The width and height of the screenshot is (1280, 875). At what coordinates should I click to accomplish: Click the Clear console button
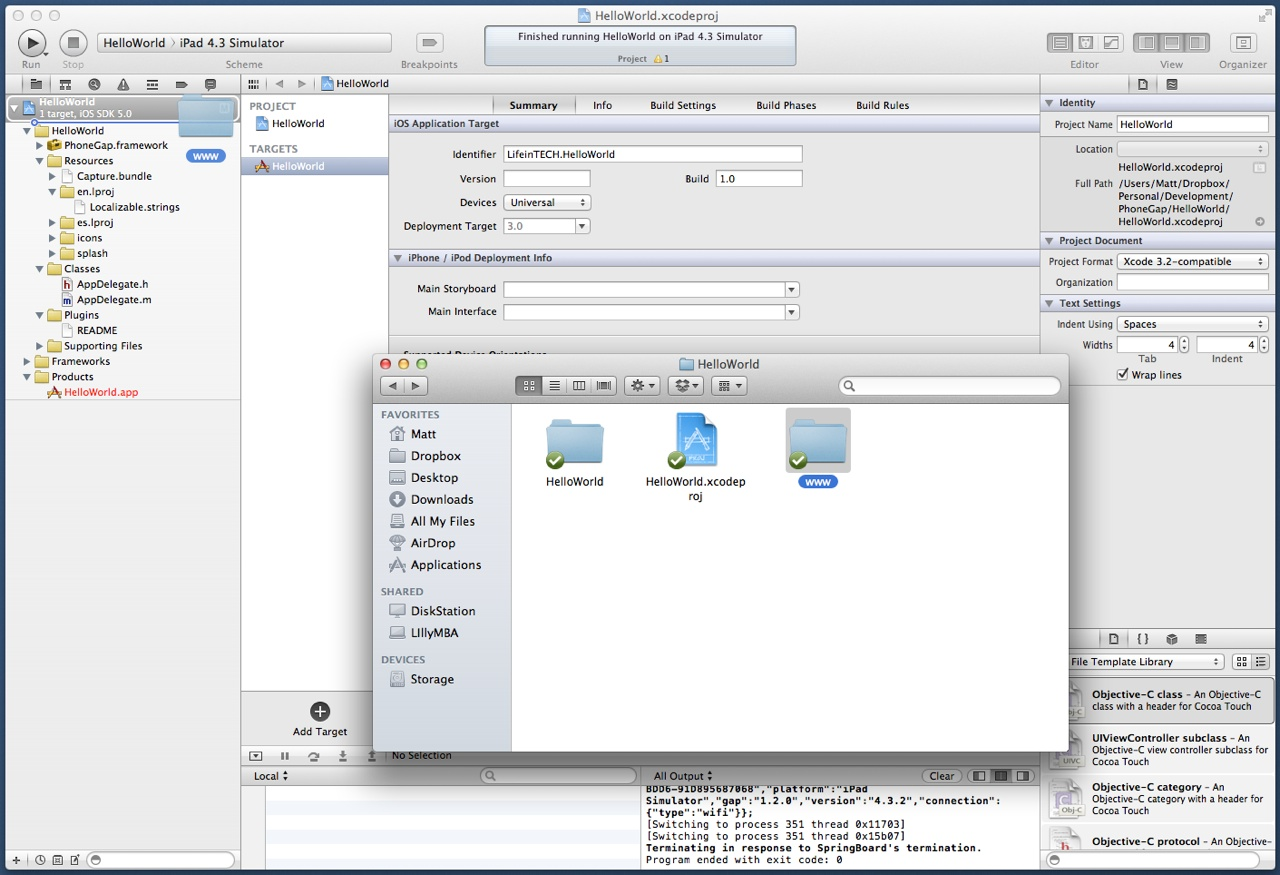941,776
